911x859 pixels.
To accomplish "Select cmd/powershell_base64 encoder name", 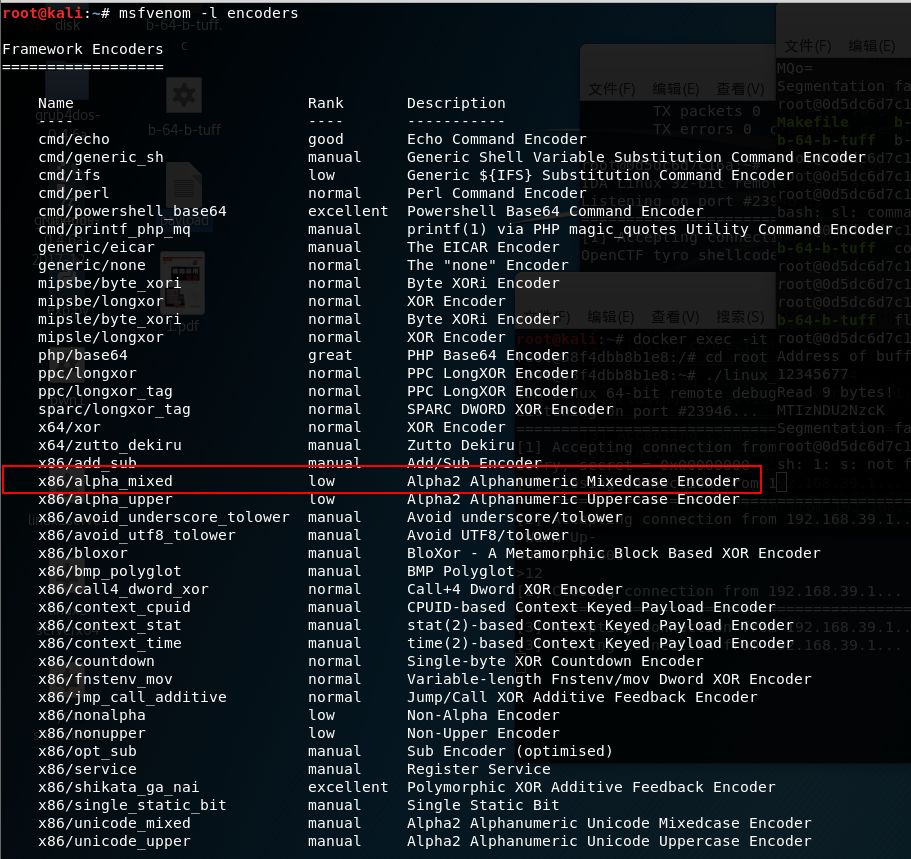I will [132, 211].
